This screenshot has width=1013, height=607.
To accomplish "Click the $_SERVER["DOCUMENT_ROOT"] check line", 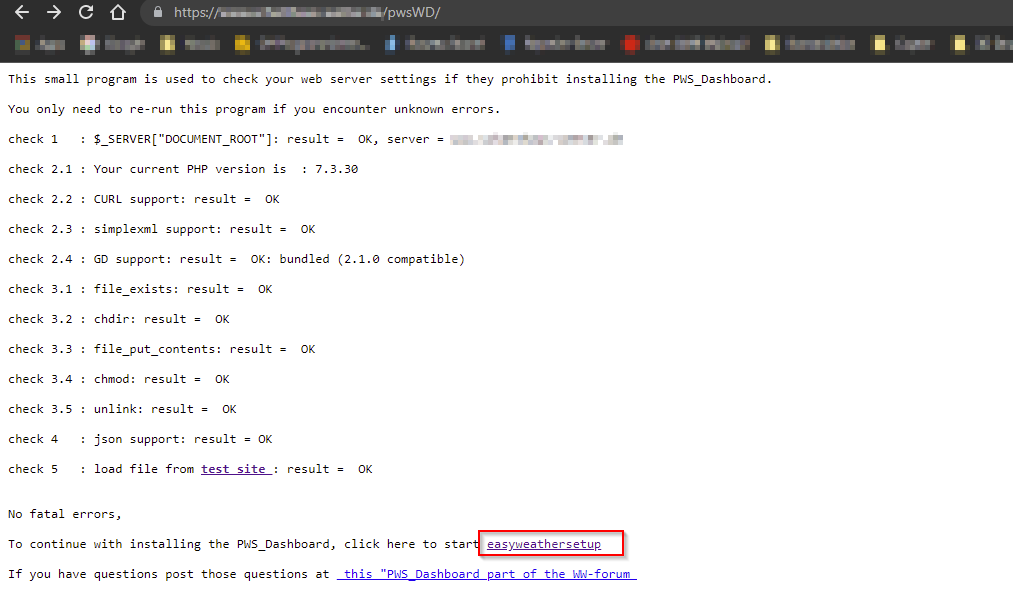I will click(x=315, y=139).
